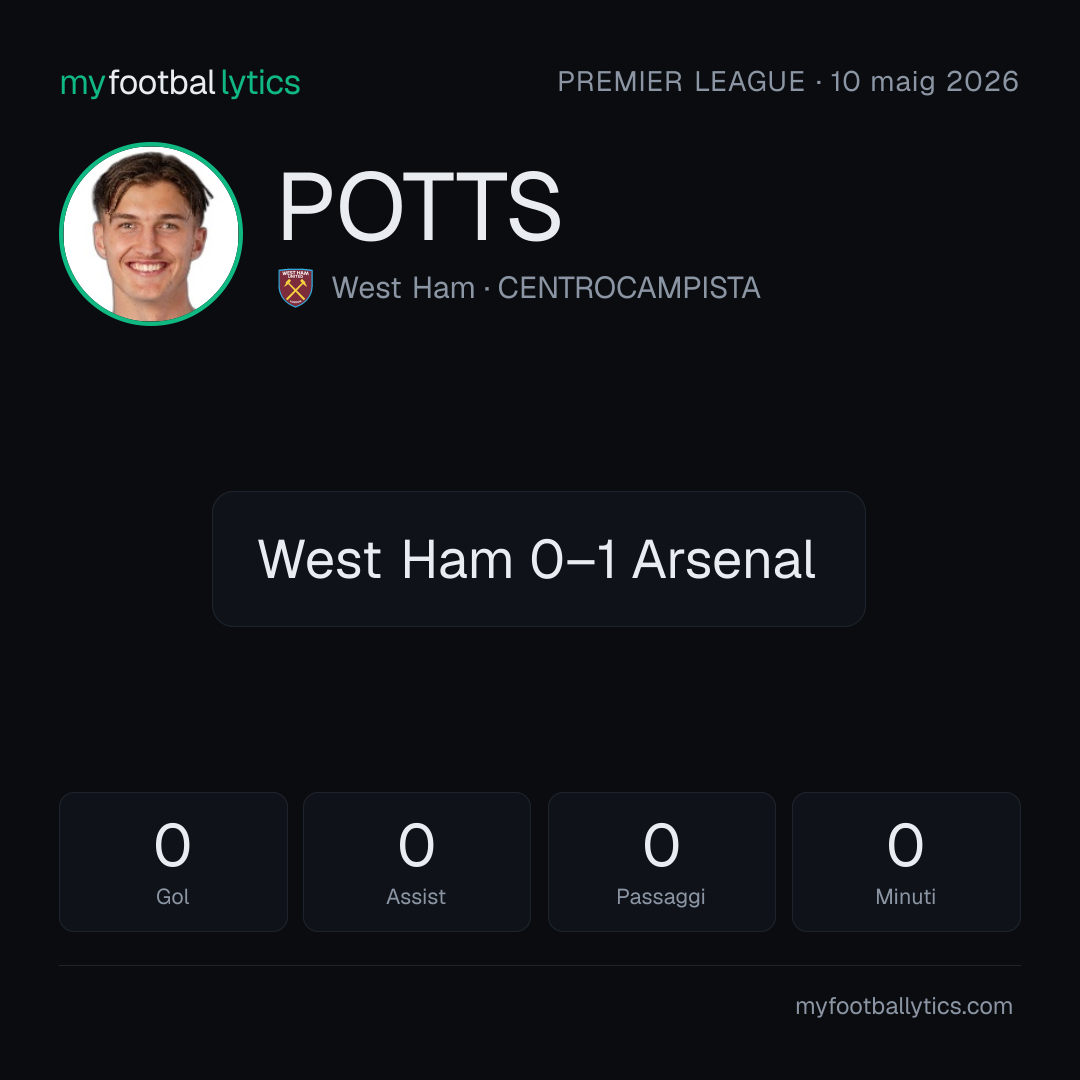The image size is (1080, 1080).
Task: Click the 10 maig 2026 date
Action: (924, 82)
